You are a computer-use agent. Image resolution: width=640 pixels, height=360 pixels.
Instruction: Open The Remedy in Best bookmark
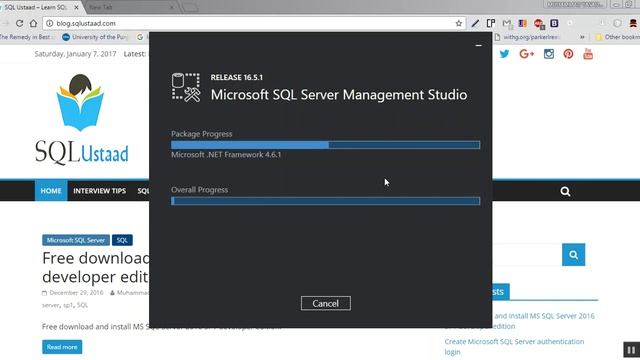pos(26,37)
